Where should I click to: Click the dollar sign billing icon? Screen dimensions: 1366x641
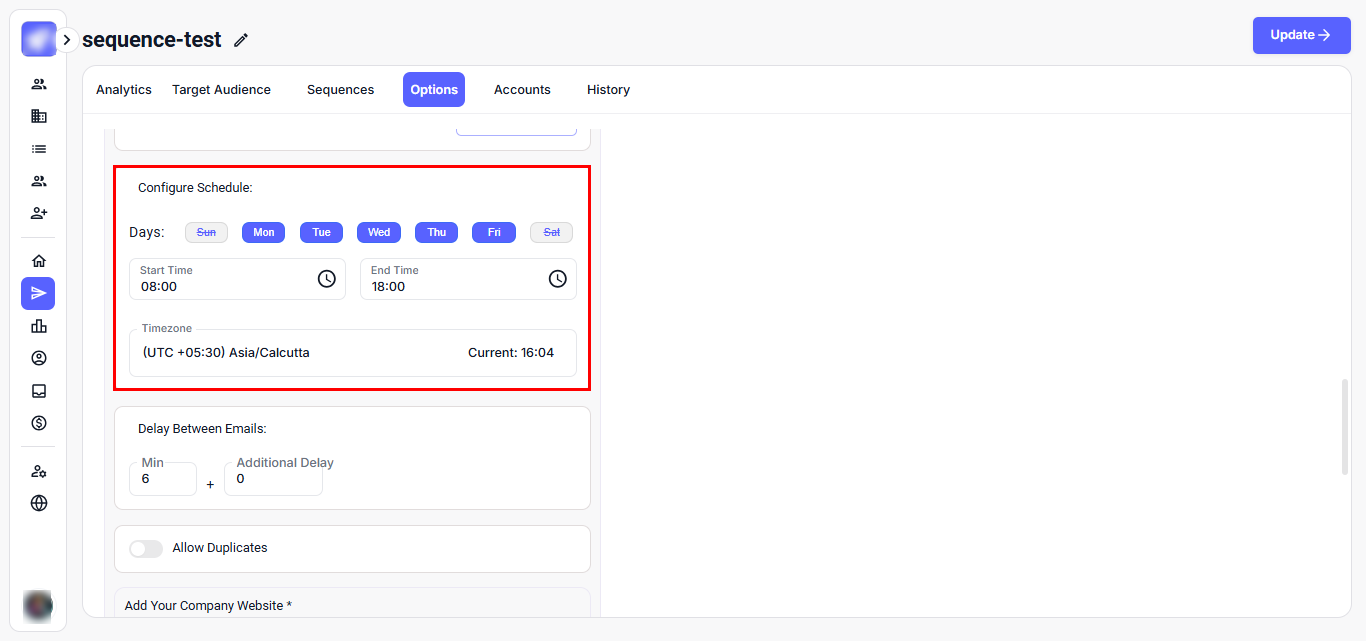tap(39, 423)
